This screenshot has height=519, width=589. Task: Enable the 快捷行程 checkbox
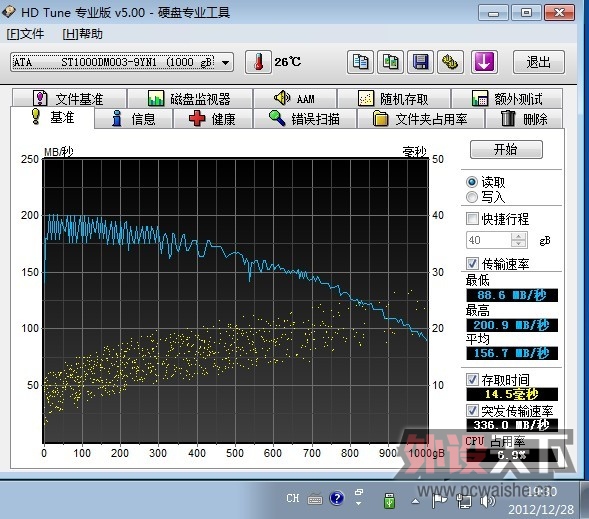coord(472,219)
